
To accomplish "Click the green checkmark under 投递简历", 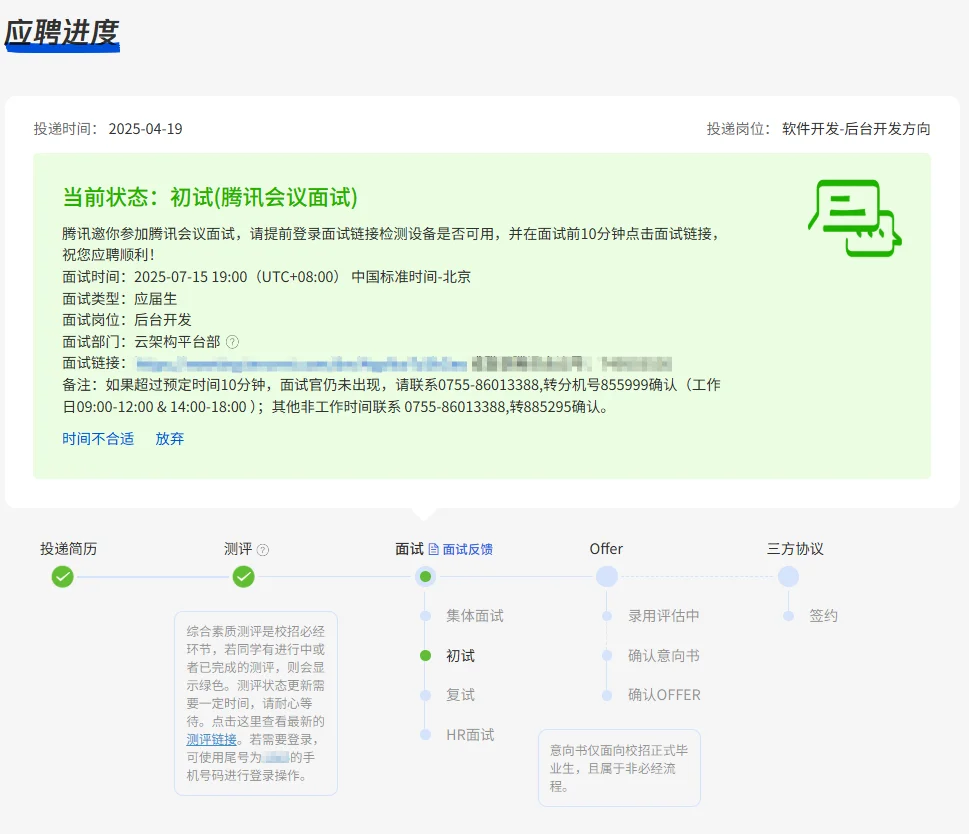I will point(62,577).
